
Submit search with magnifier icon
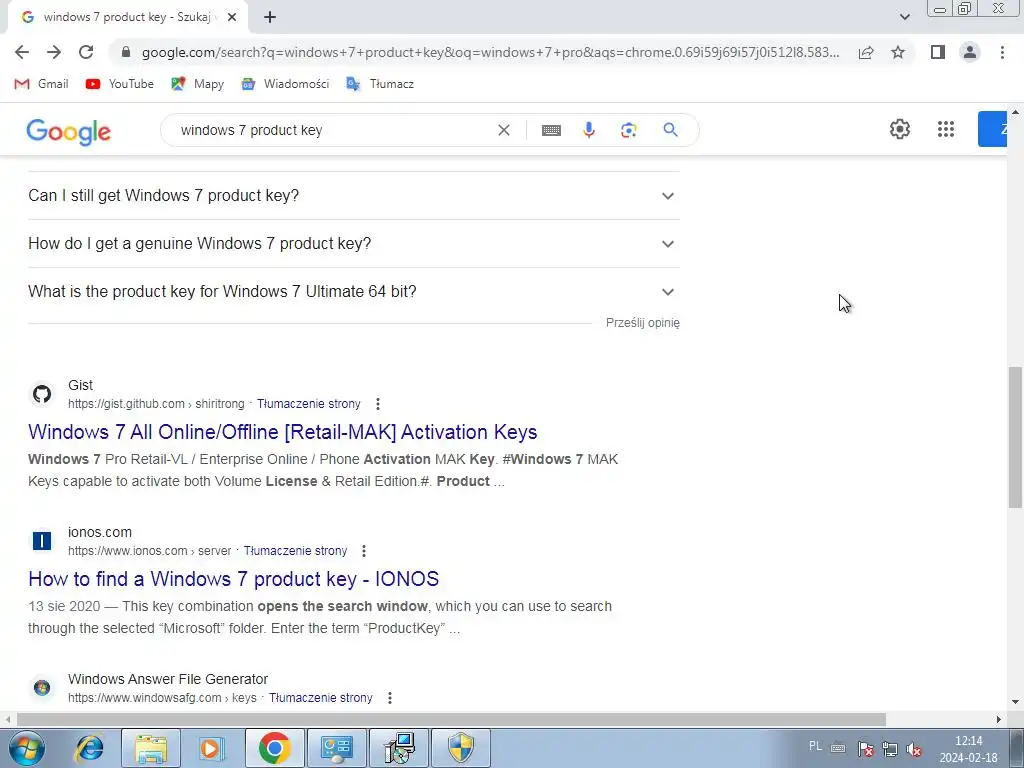tap(670, 130)
